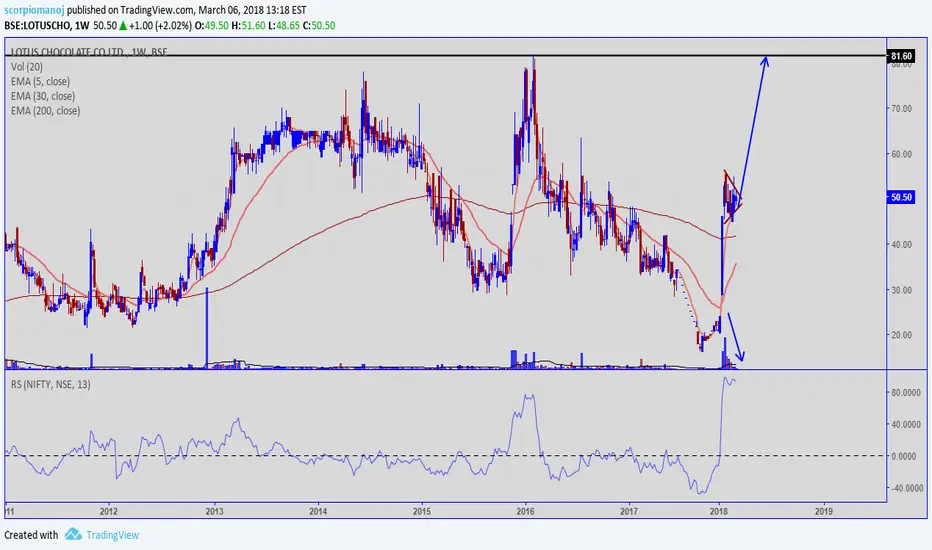Select the EMA (5, close) indicator label

point(40,81)
